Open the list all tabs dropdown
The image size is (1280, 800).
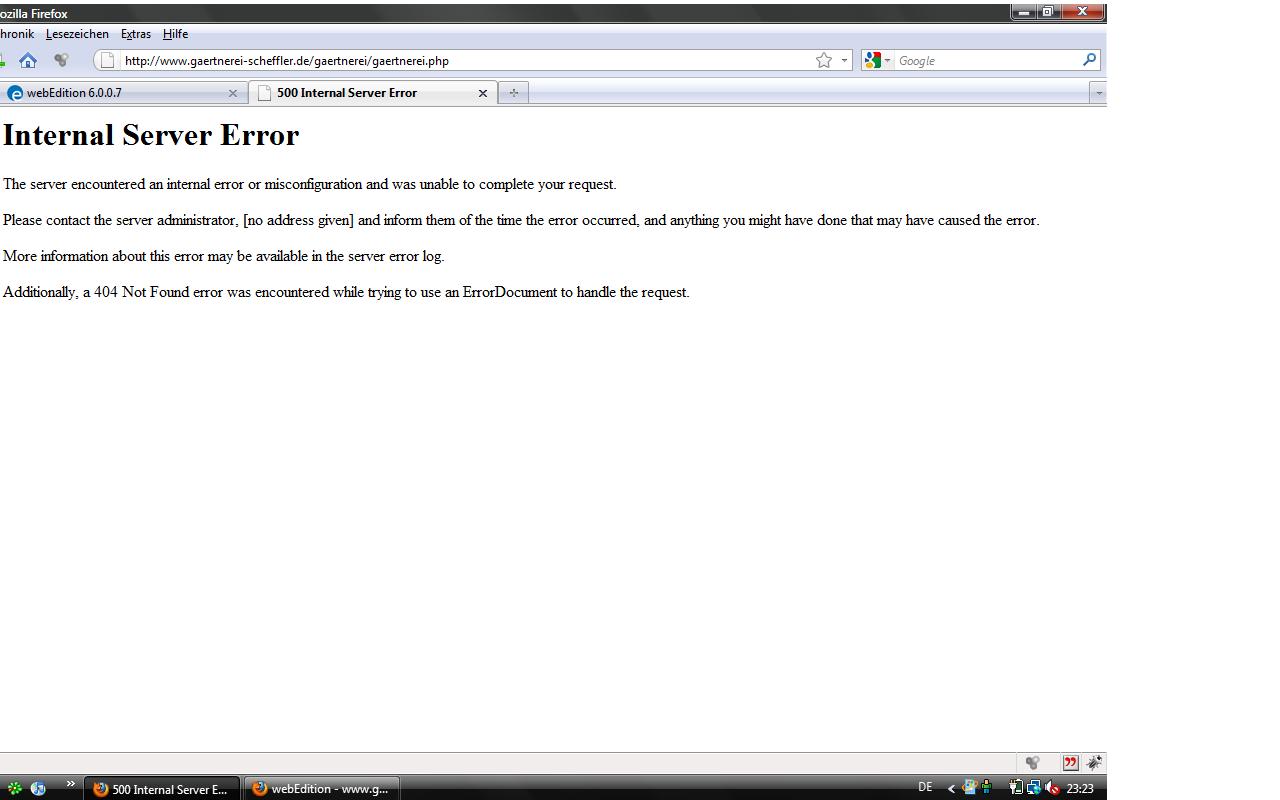coord(1098,93)
